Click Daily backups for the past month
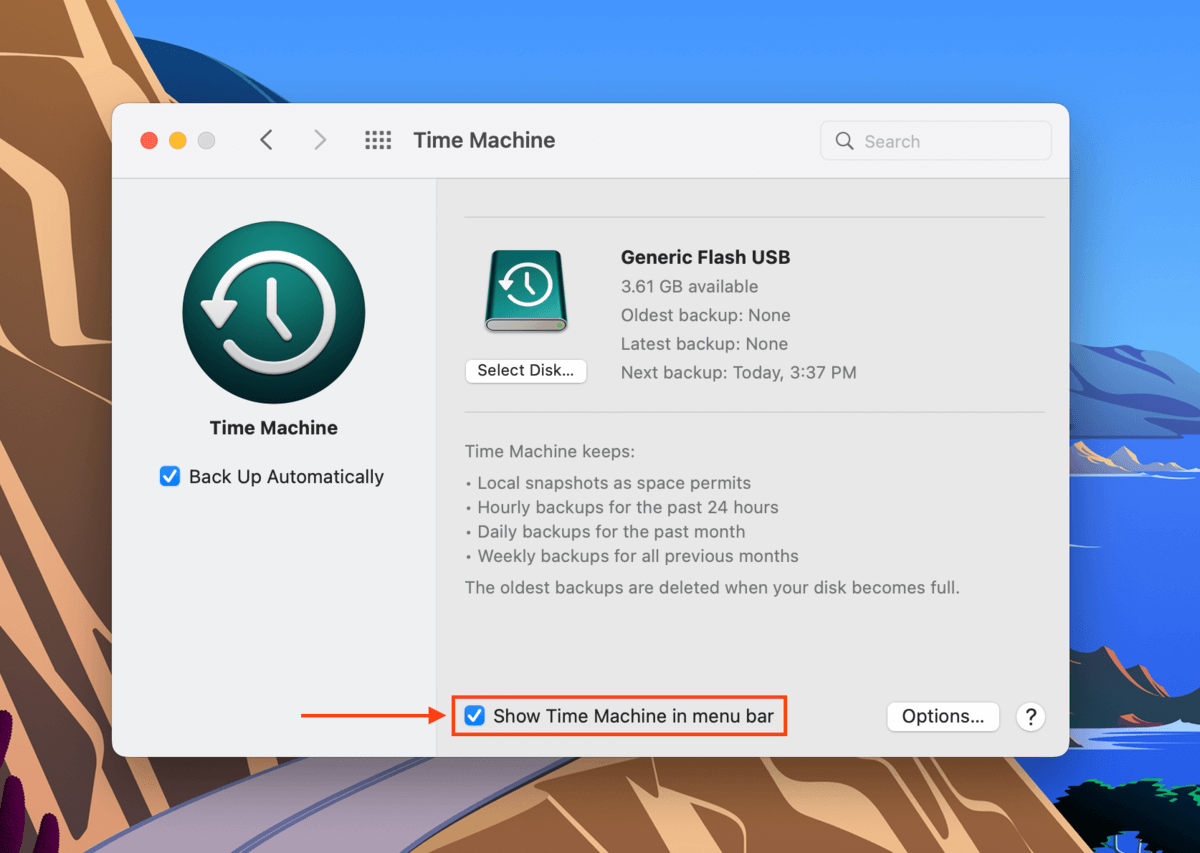 (x=611, y=532)
